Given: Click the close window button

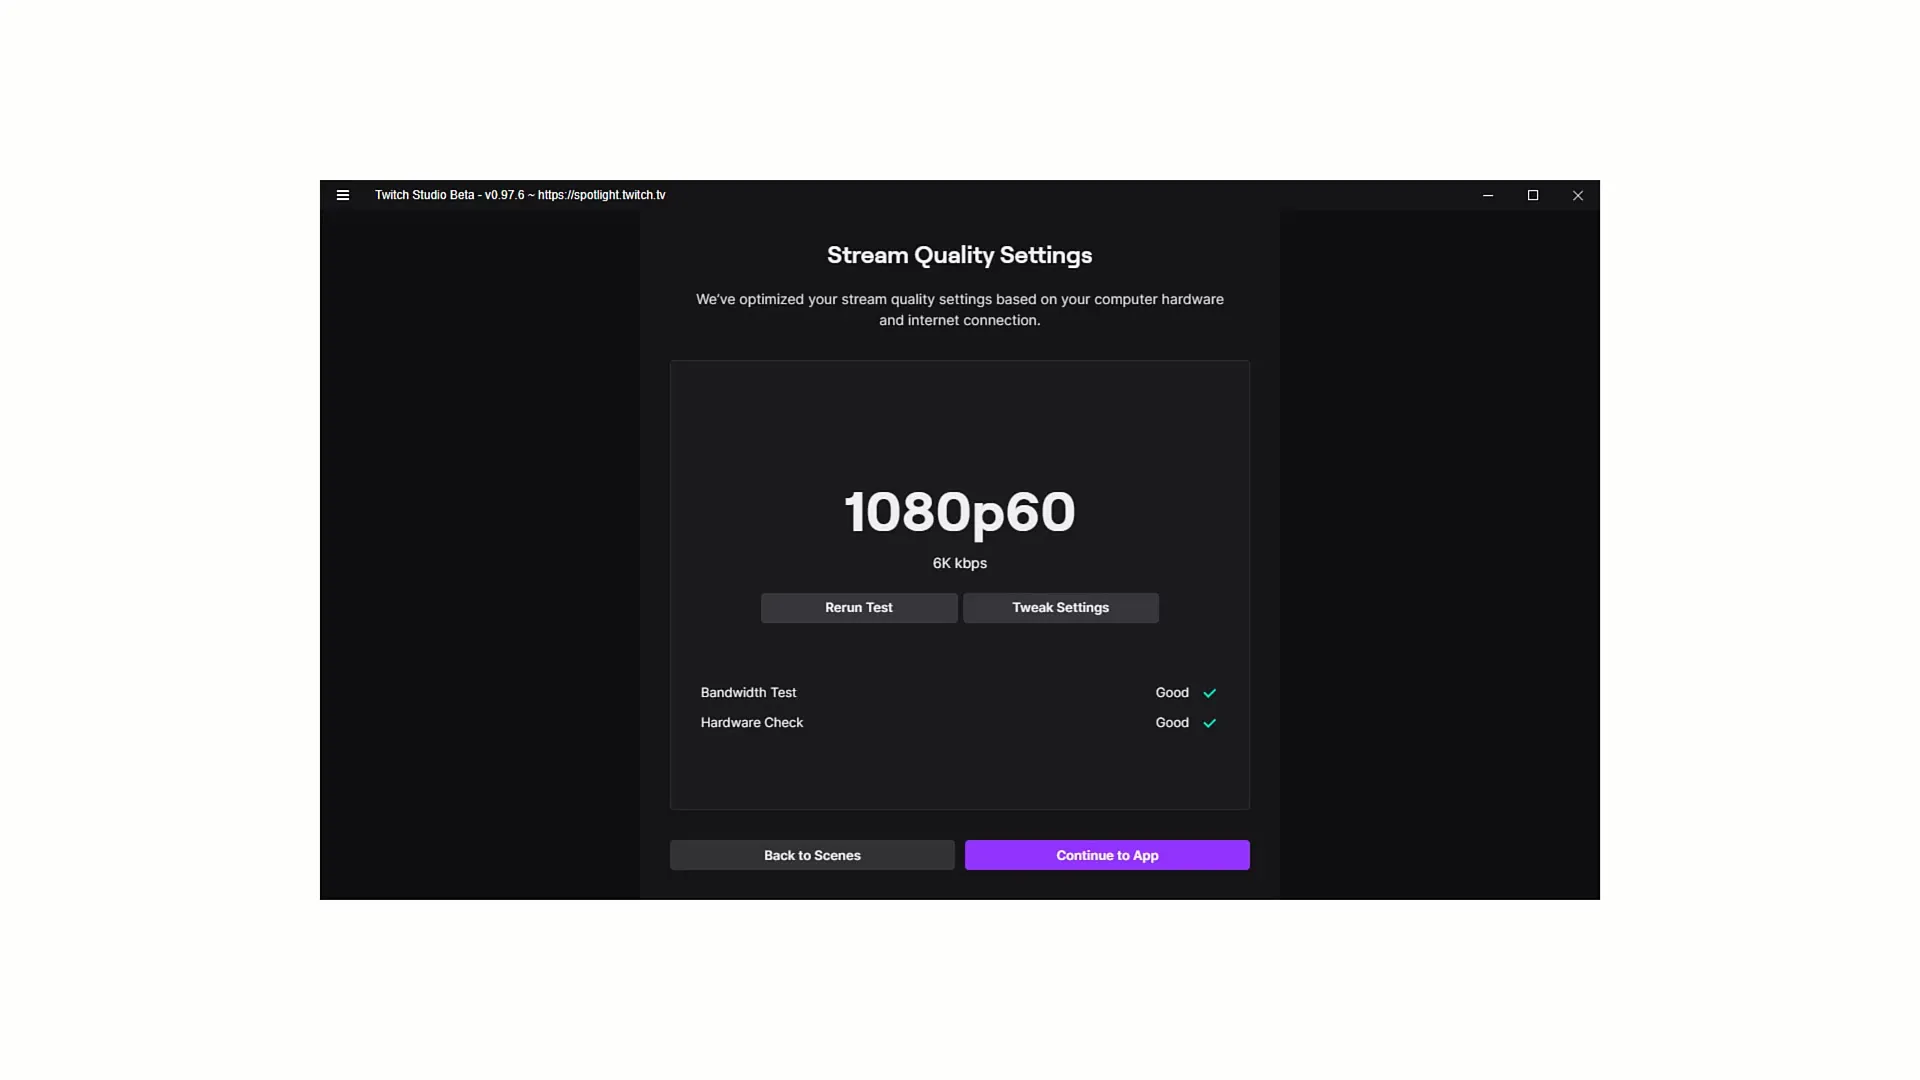Looking at the screenshot, I should 1577,194.
